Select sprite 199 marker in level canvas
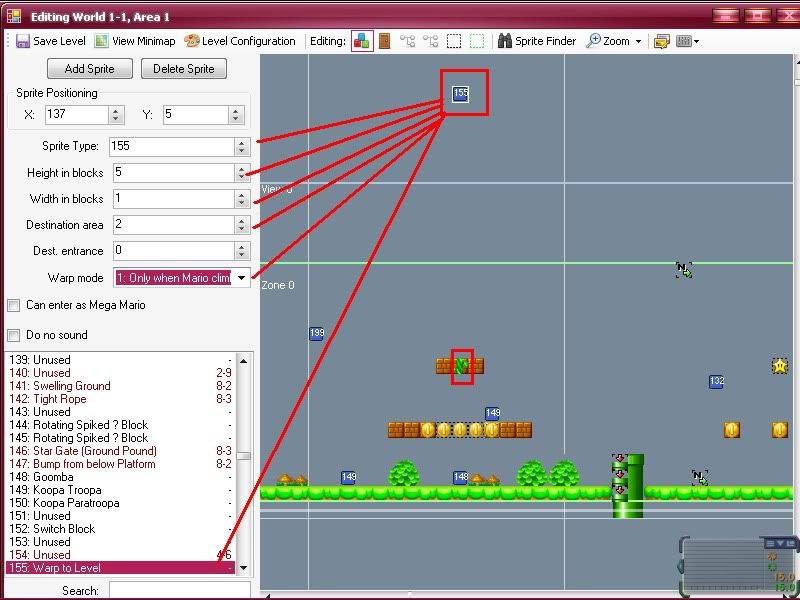This screenshot has height=600, width=800. tap(316, 333)
